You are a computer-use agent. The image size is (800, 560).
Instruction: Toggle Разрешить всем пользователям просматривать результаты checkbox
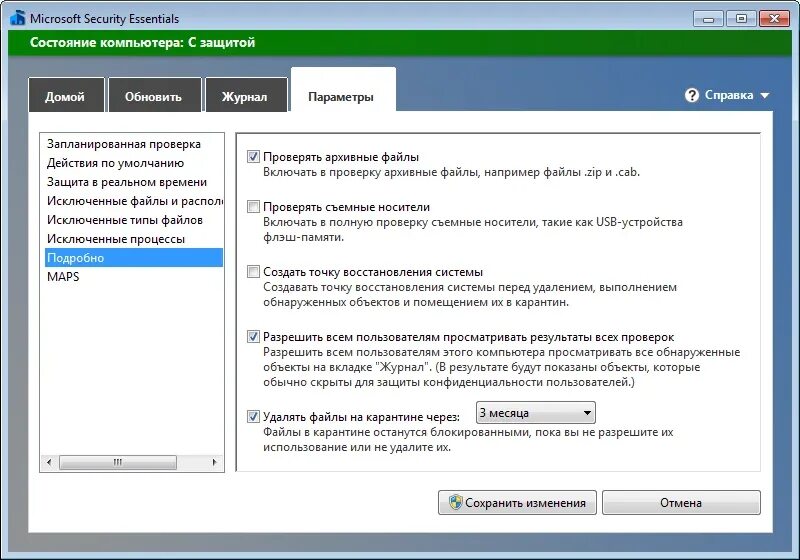(253, 337)
